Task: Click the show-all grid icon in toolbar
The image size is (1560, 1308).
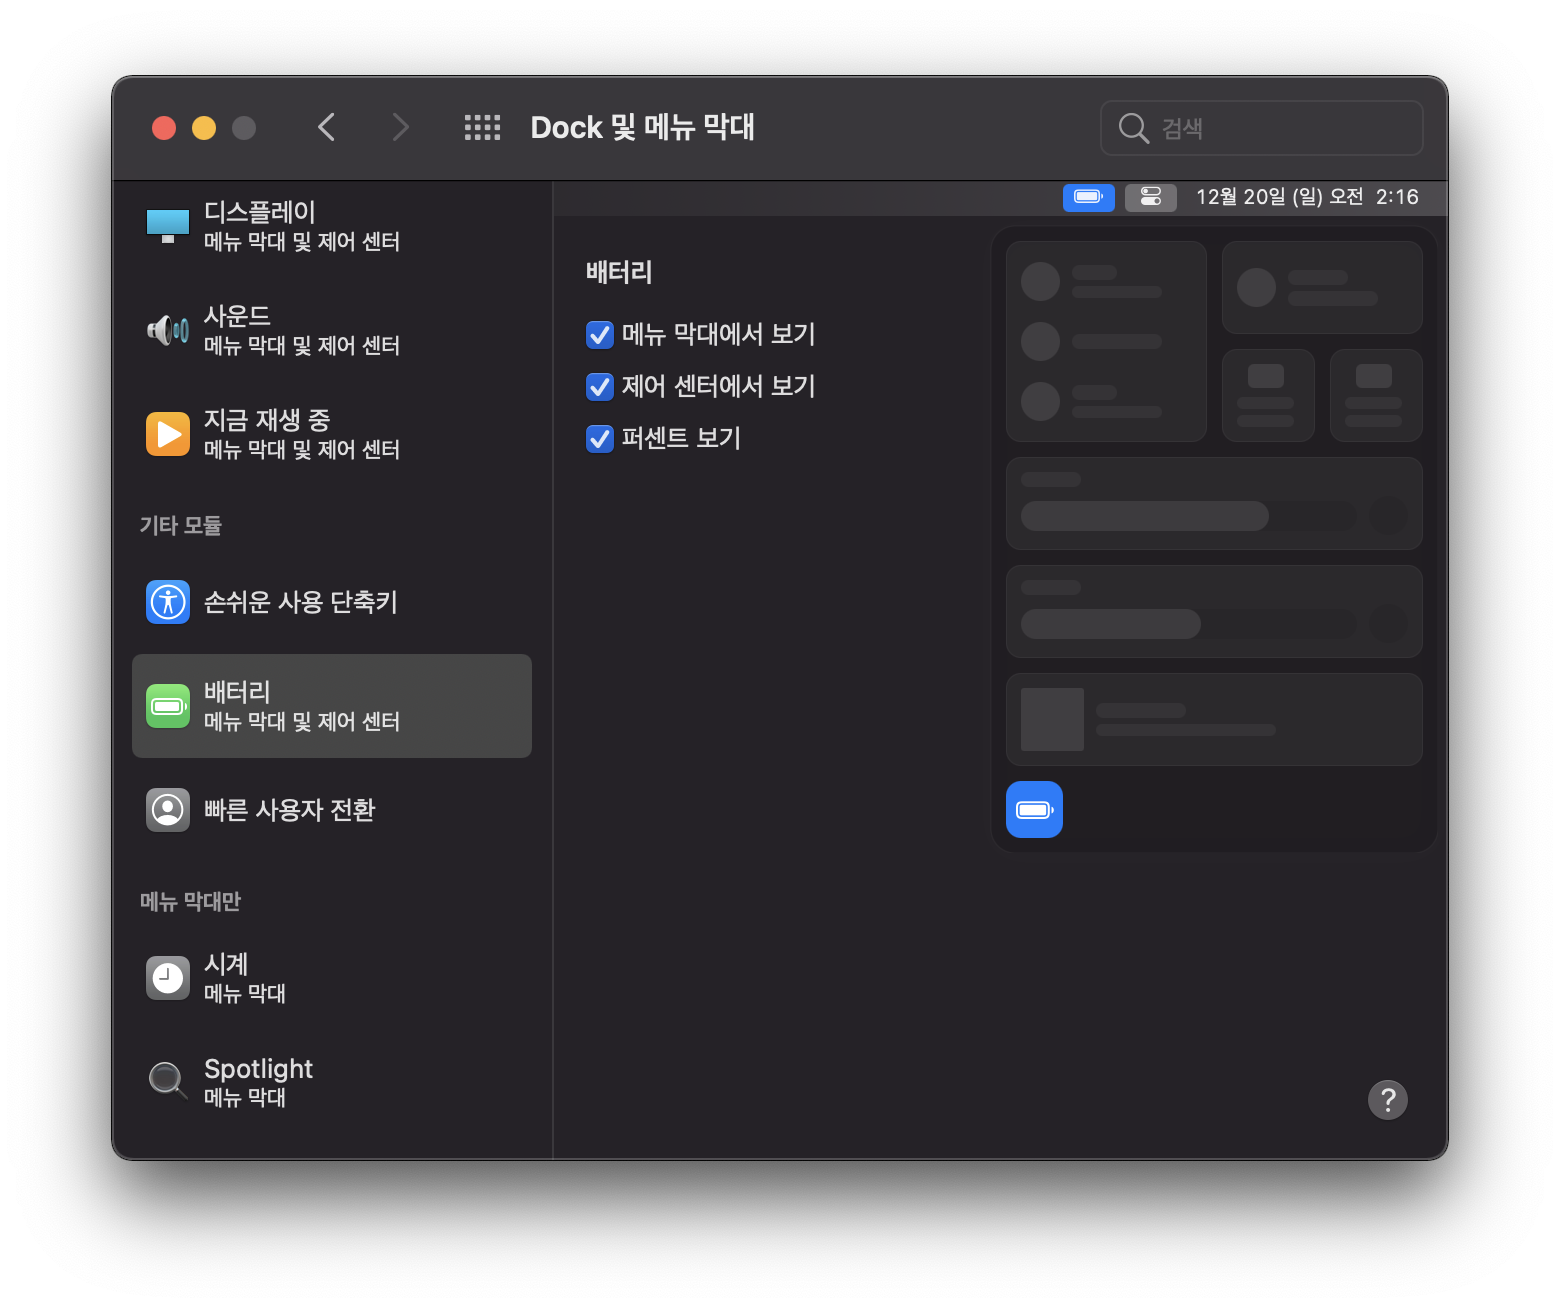Action: pyautogui.click(x=482, y=127)
